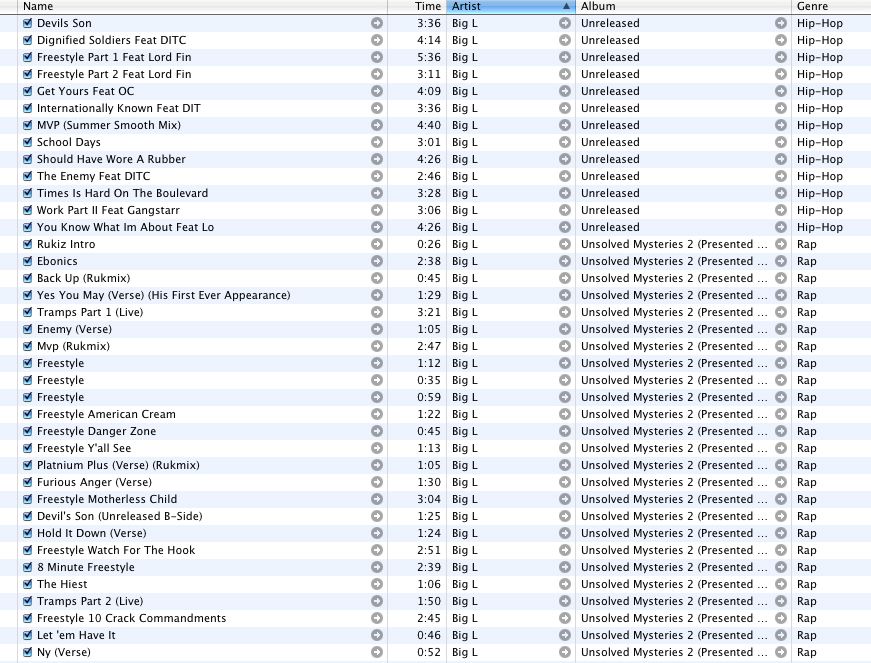The width and height of the screenshot is (871, 663).
Task: Click the 5:36 time value
Action: click(x=429, y=57)
